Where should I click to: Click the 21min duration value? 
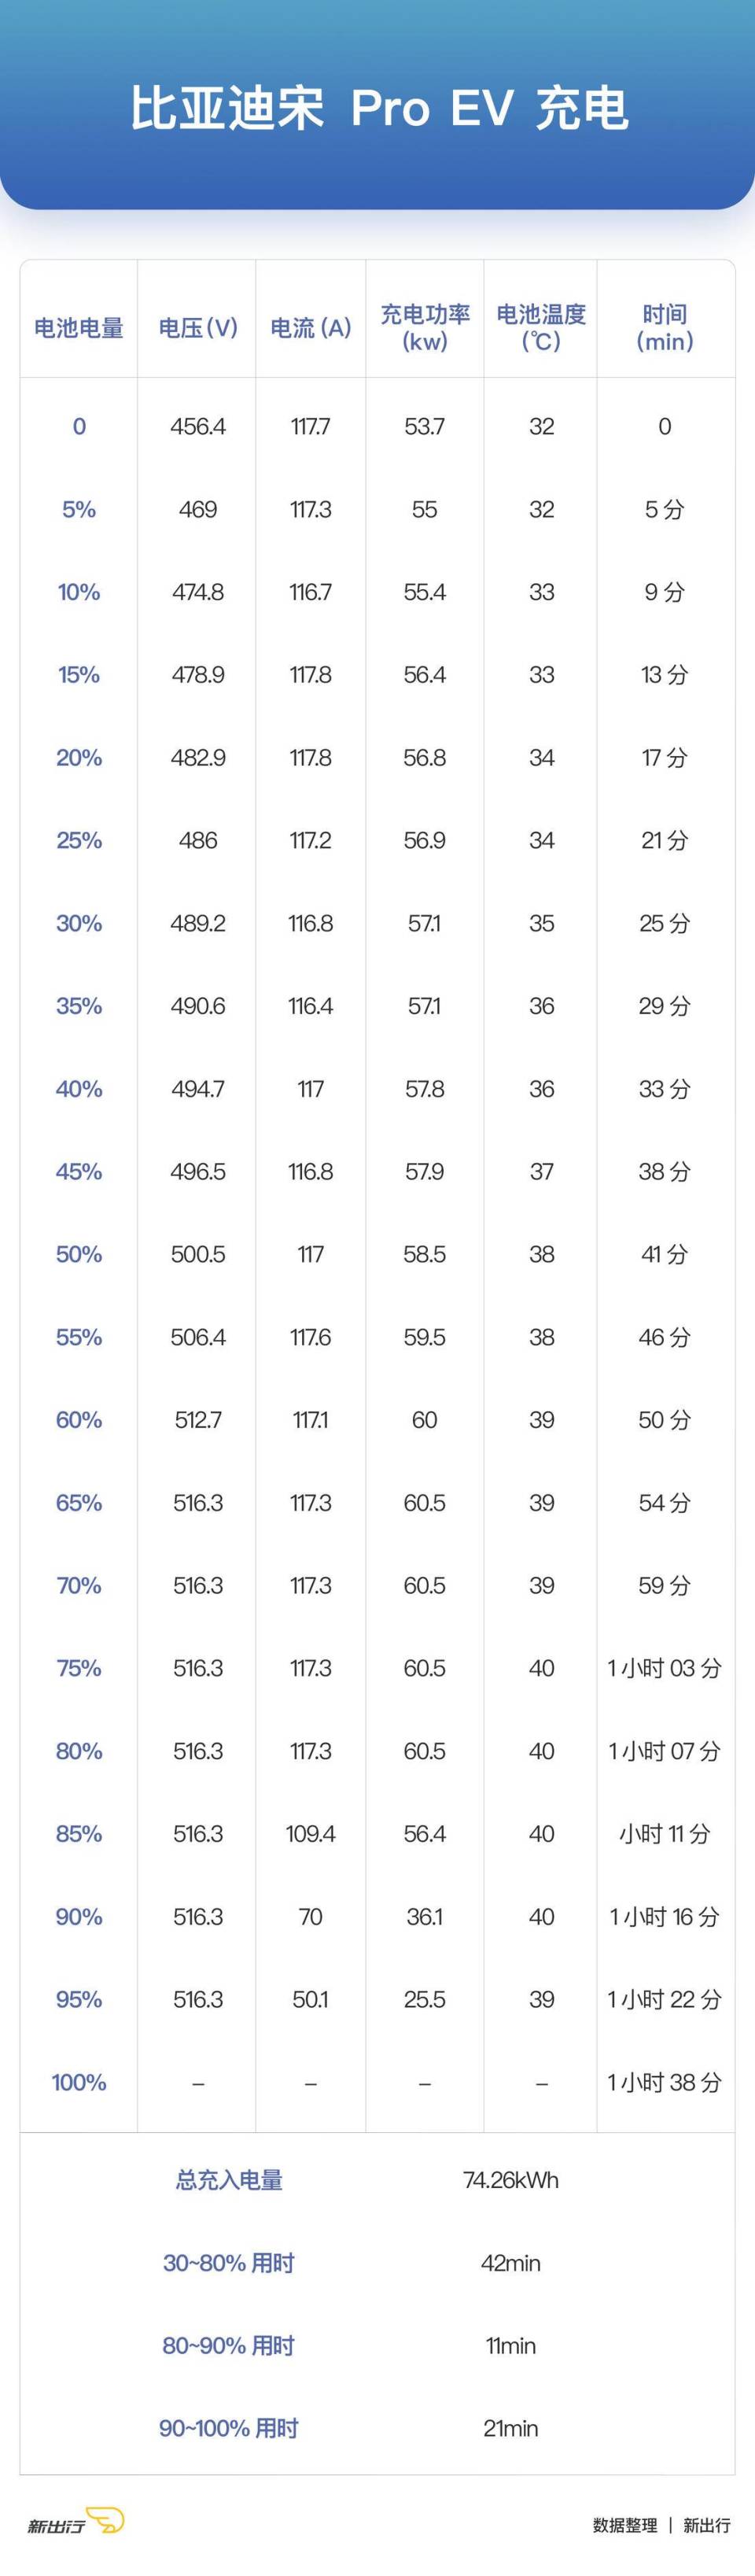[510, 2428]
